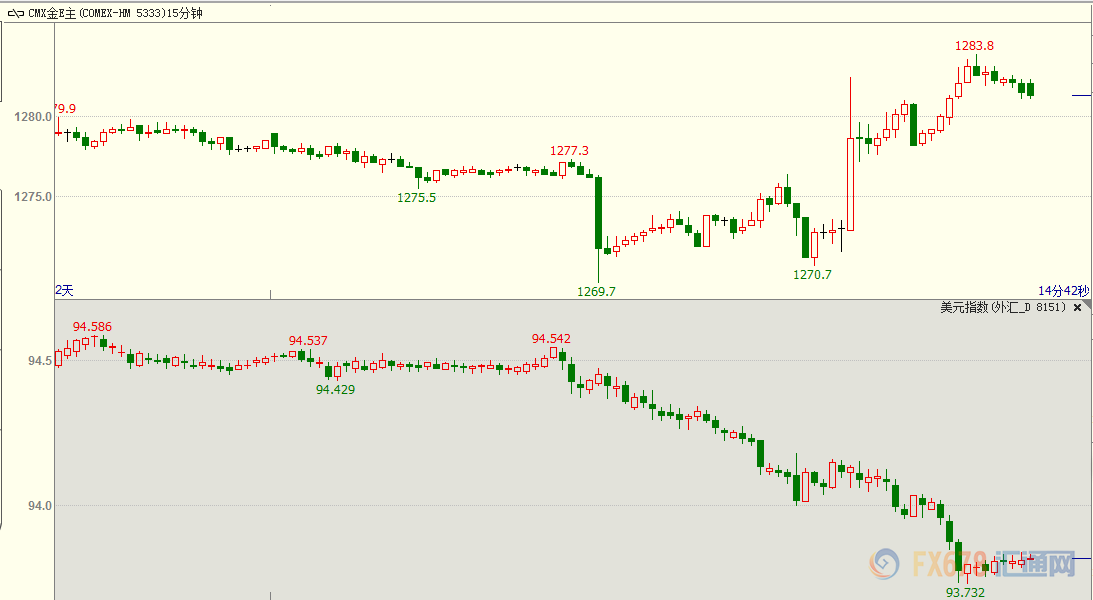
Task: Click the 94.5 axis label on index chart
Action: (x=38, y=360)
